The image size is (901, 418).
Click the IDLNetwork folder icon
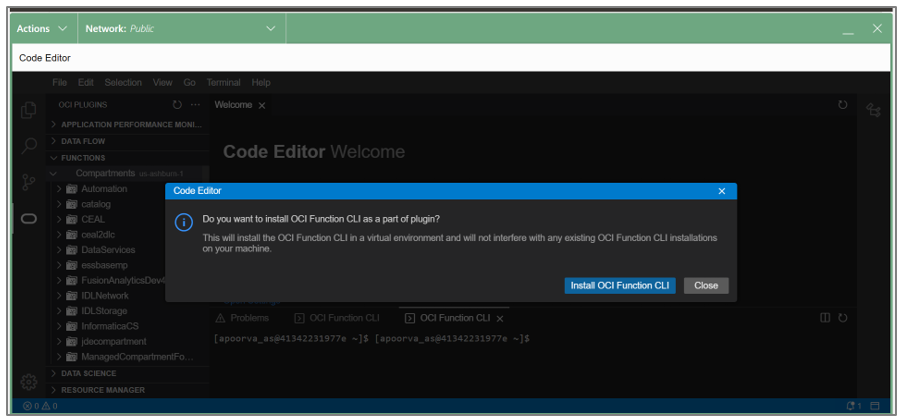pos(72,296)
